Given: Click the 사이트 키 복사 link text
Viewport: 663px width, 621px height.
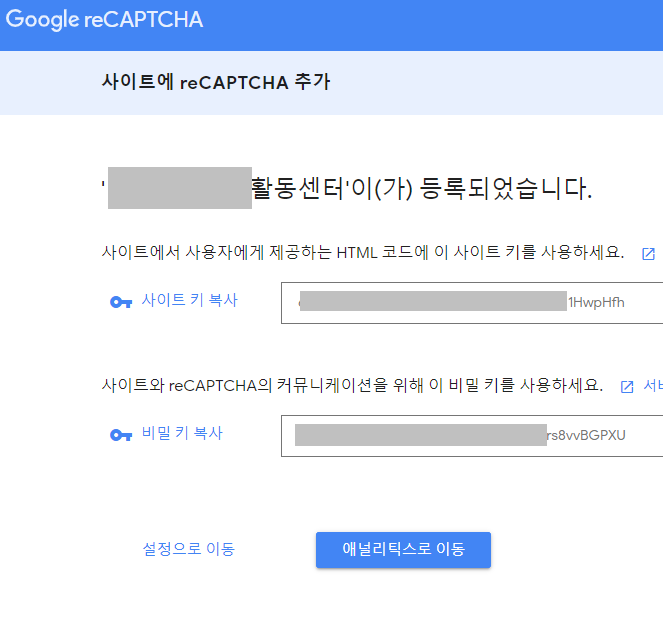Looking at the screenshot, I should pos(189,300).
